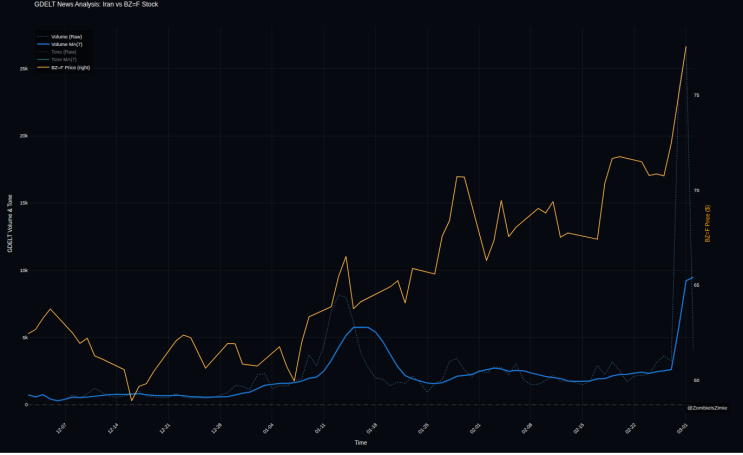
Task: Click the 12-14 date tick label
Action: (x=113, y=428)
